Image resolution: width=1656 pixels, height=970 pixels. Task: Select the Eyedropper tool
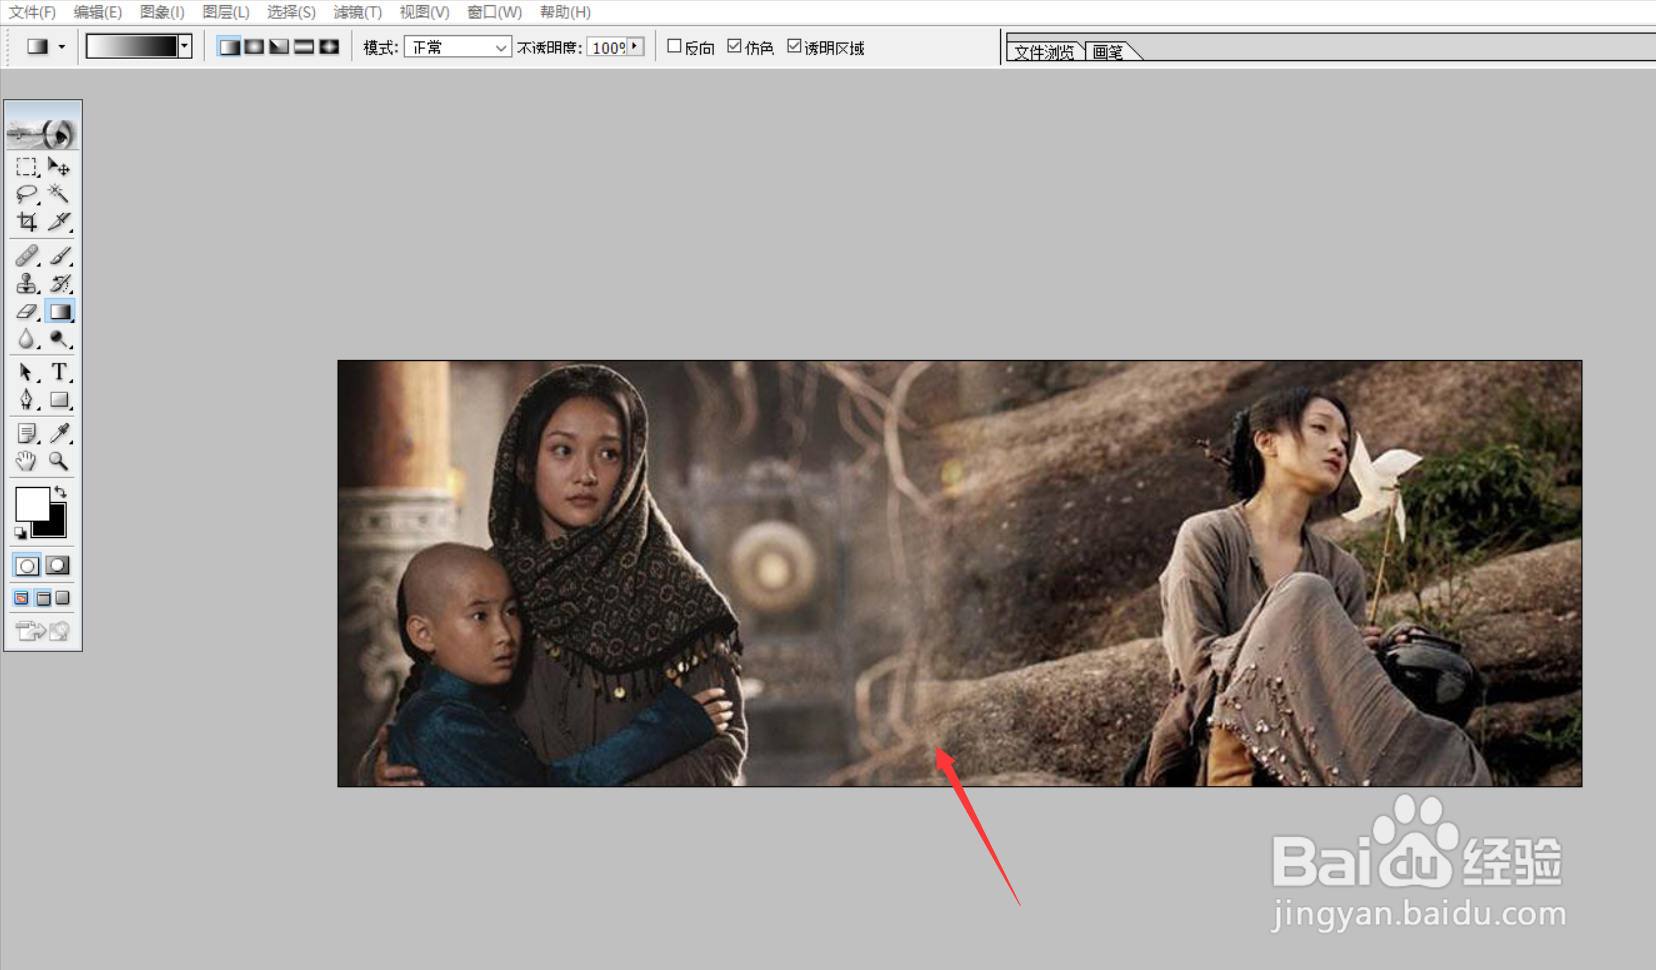[60, 433]
